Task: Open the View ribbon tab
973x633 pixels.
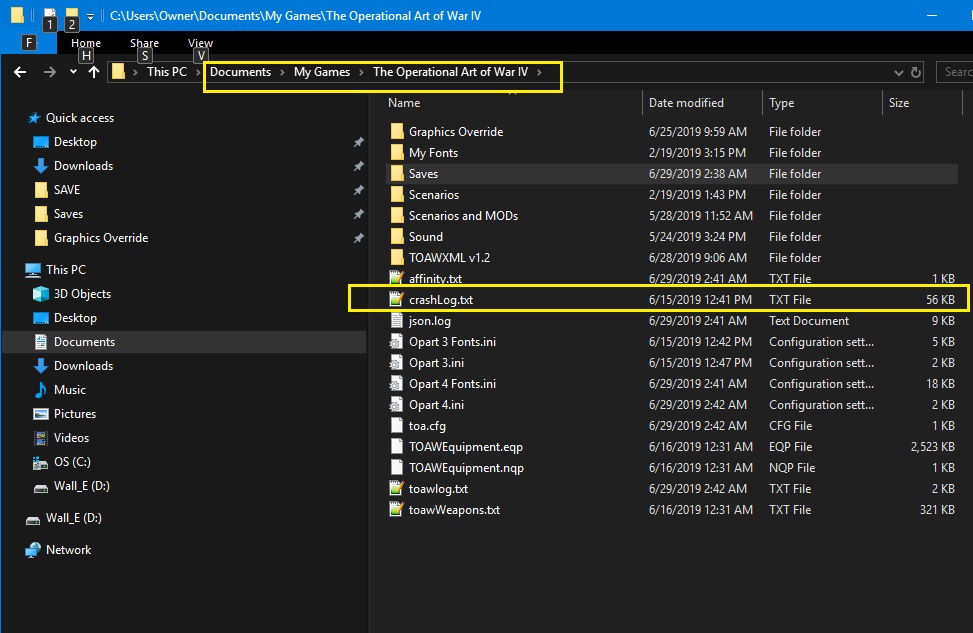Action: 200,43
